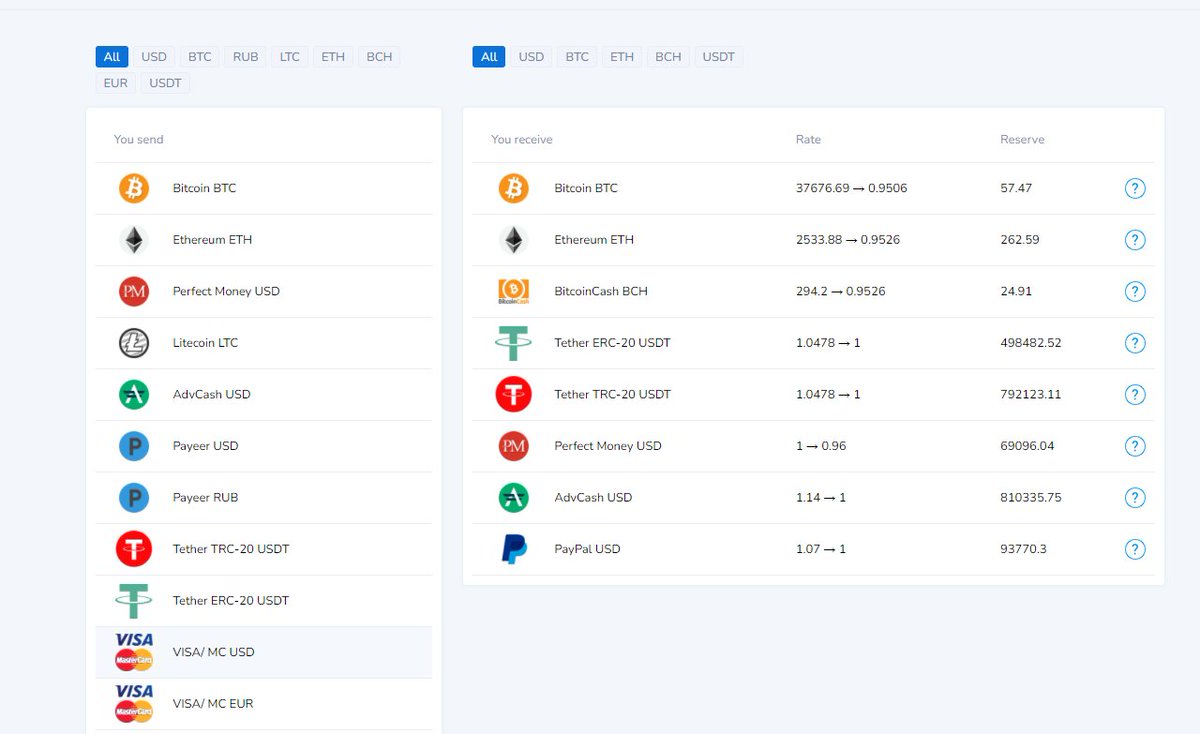Filter receive currencies by USDT

[719, 57]
